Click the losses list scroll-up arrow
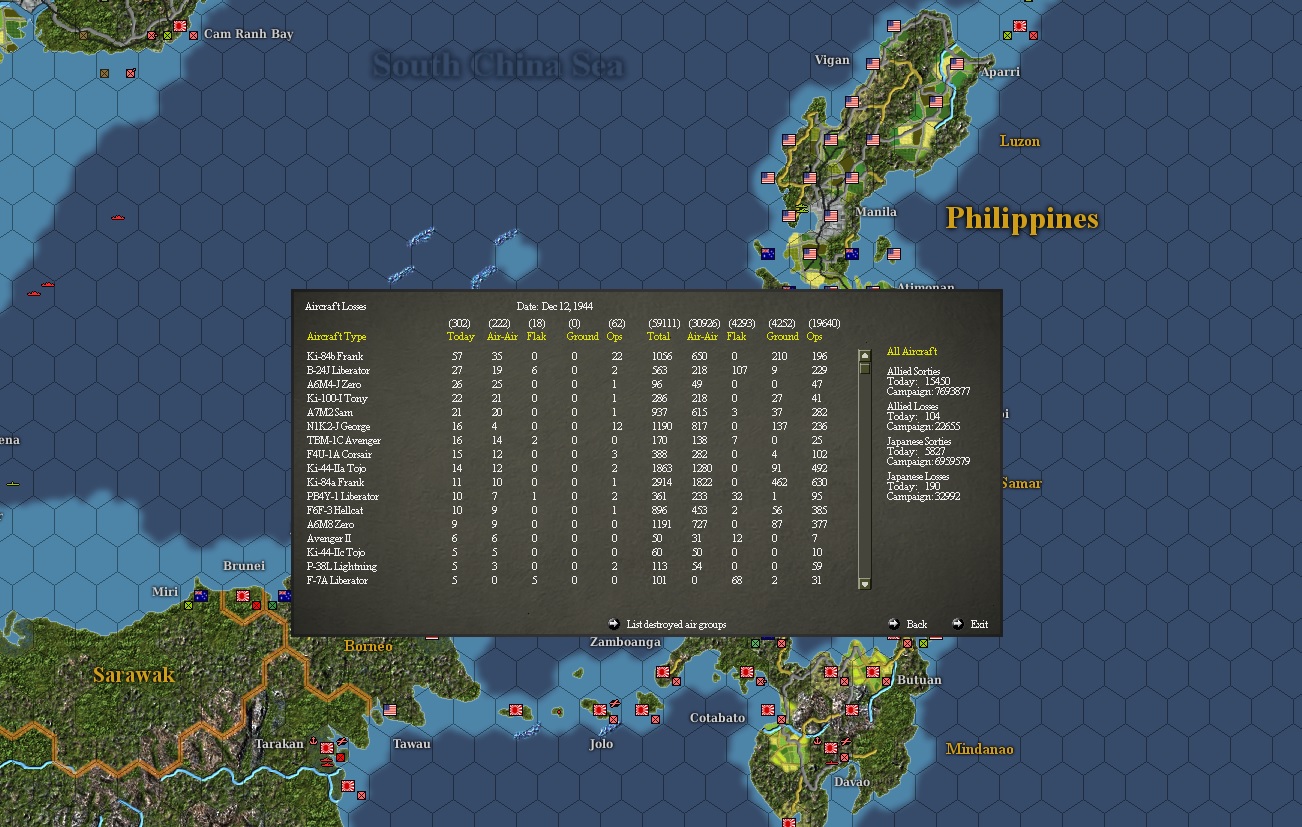1302x827 pixels. pyautogui.click(x=865, y=356)
